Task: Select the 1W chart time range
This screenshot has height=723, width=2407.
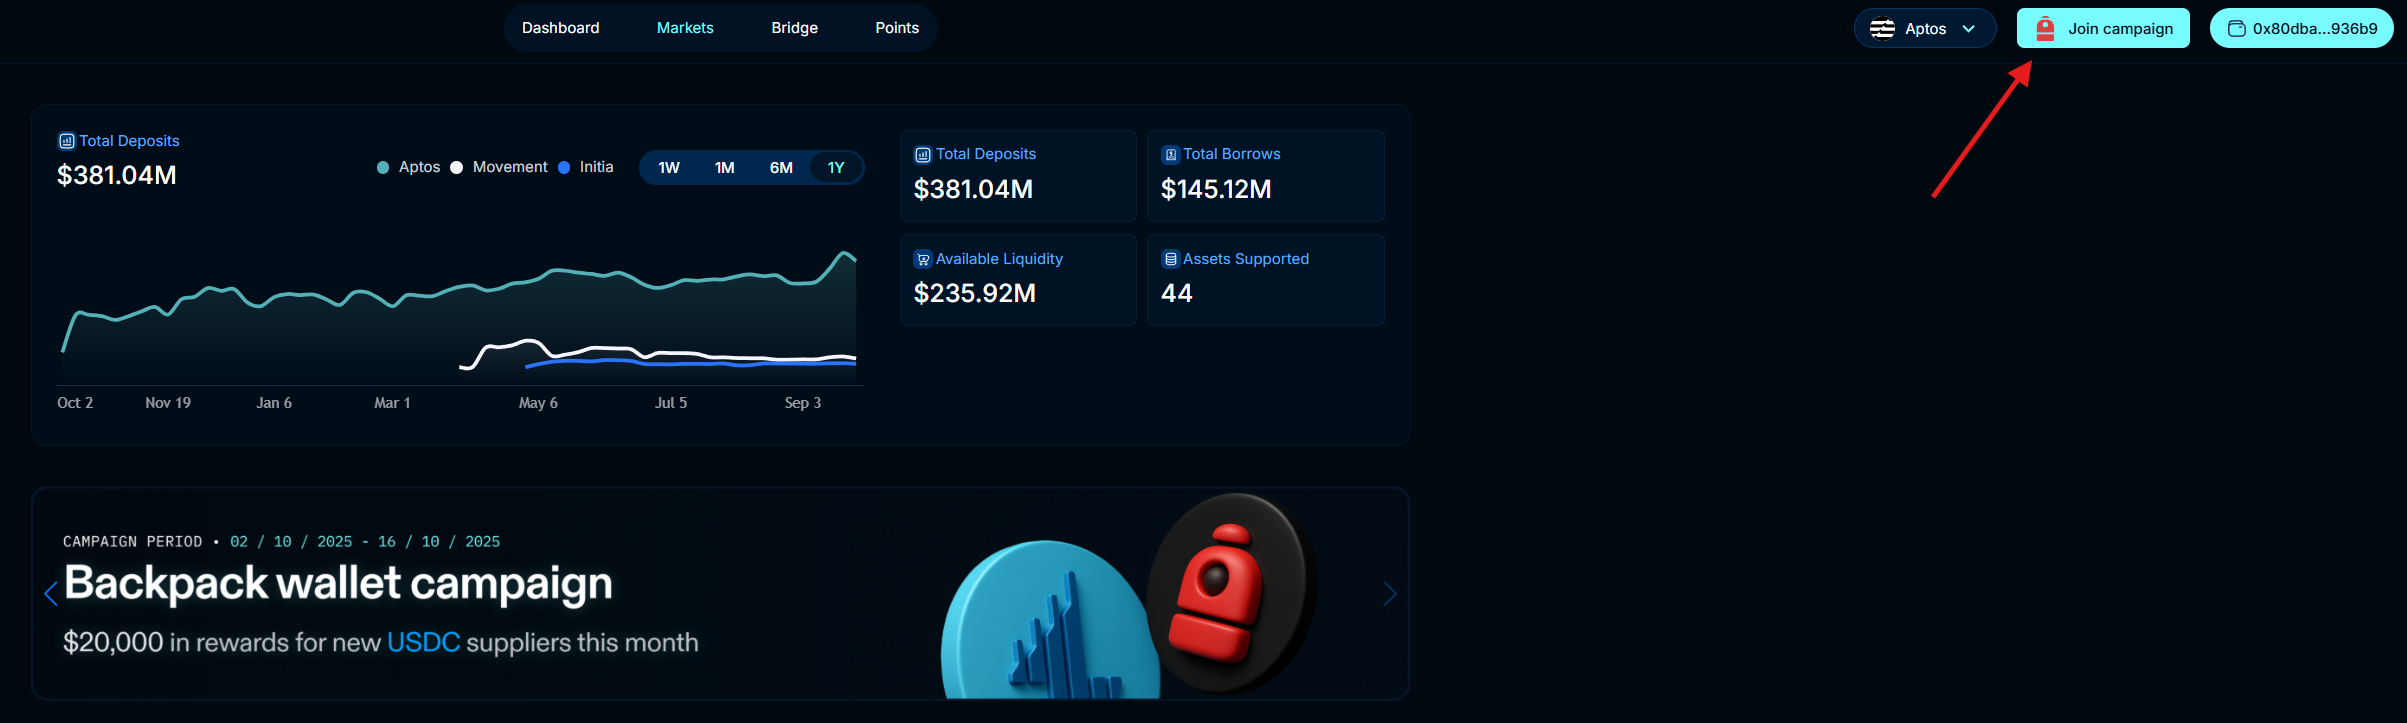Action: point(668,168)
